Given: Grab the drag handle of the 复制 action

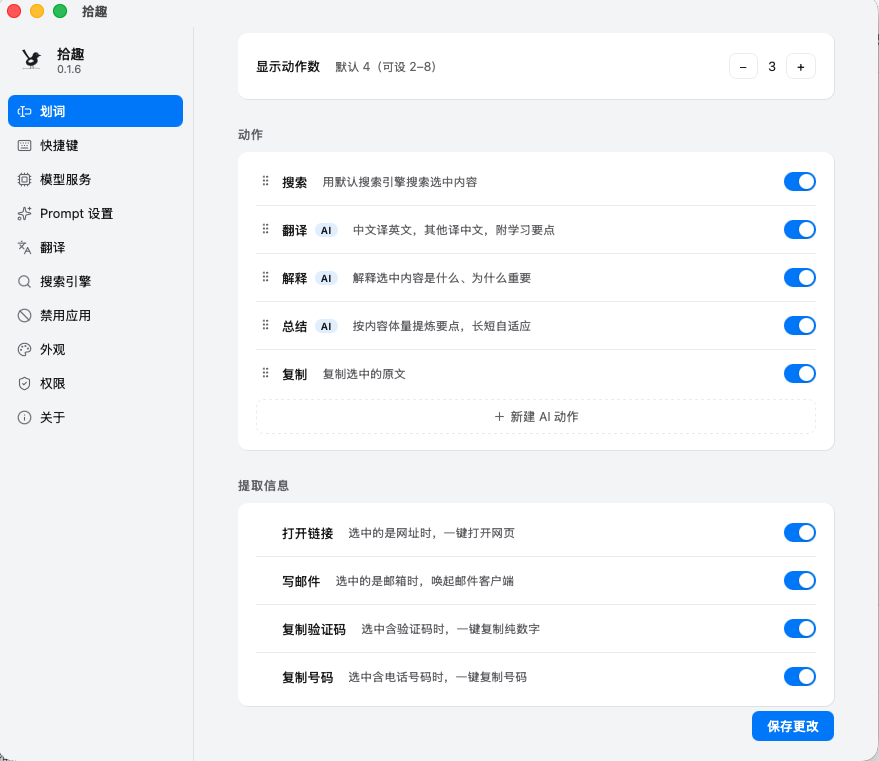Looking at the screenshot, I should pyautogui.click(x=266, y=373).
